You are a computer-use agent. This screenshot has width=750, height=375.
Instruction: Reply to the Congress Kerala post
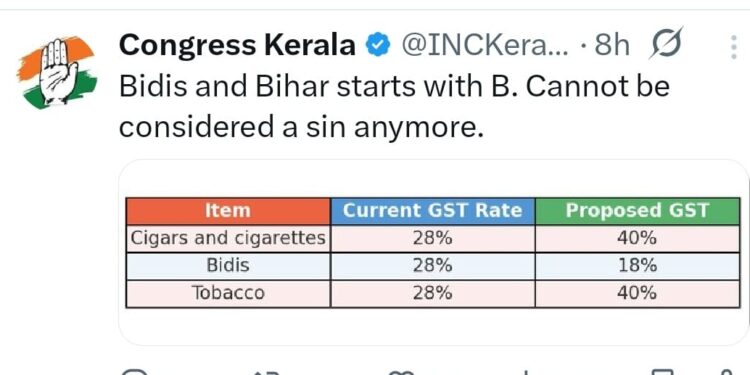pyautogui.click(x=133, y=372)
